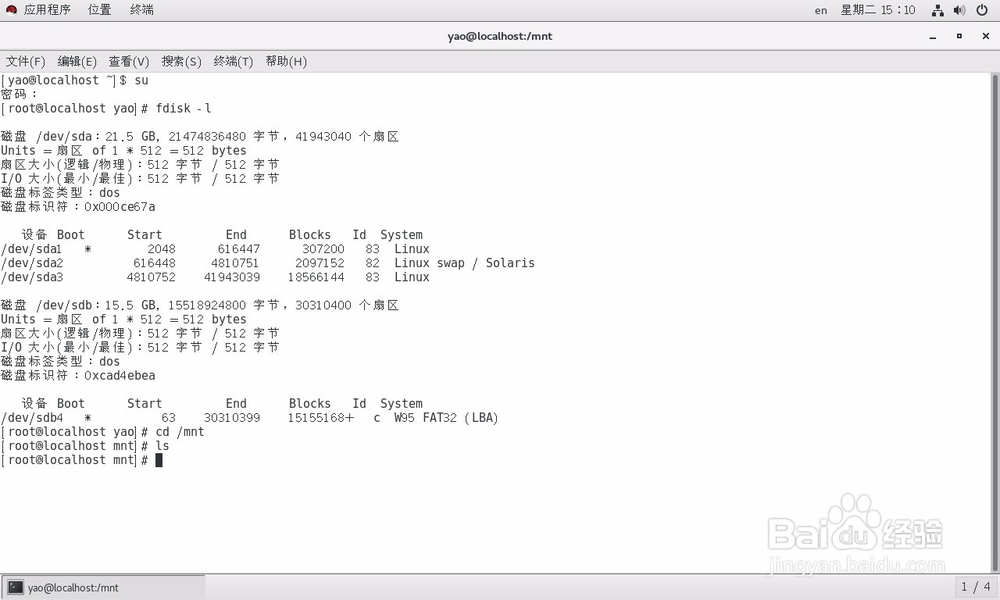Click the 终端 menu in top panel
Viewport: 1000px width, 600px height.
[x=142, y=10]
